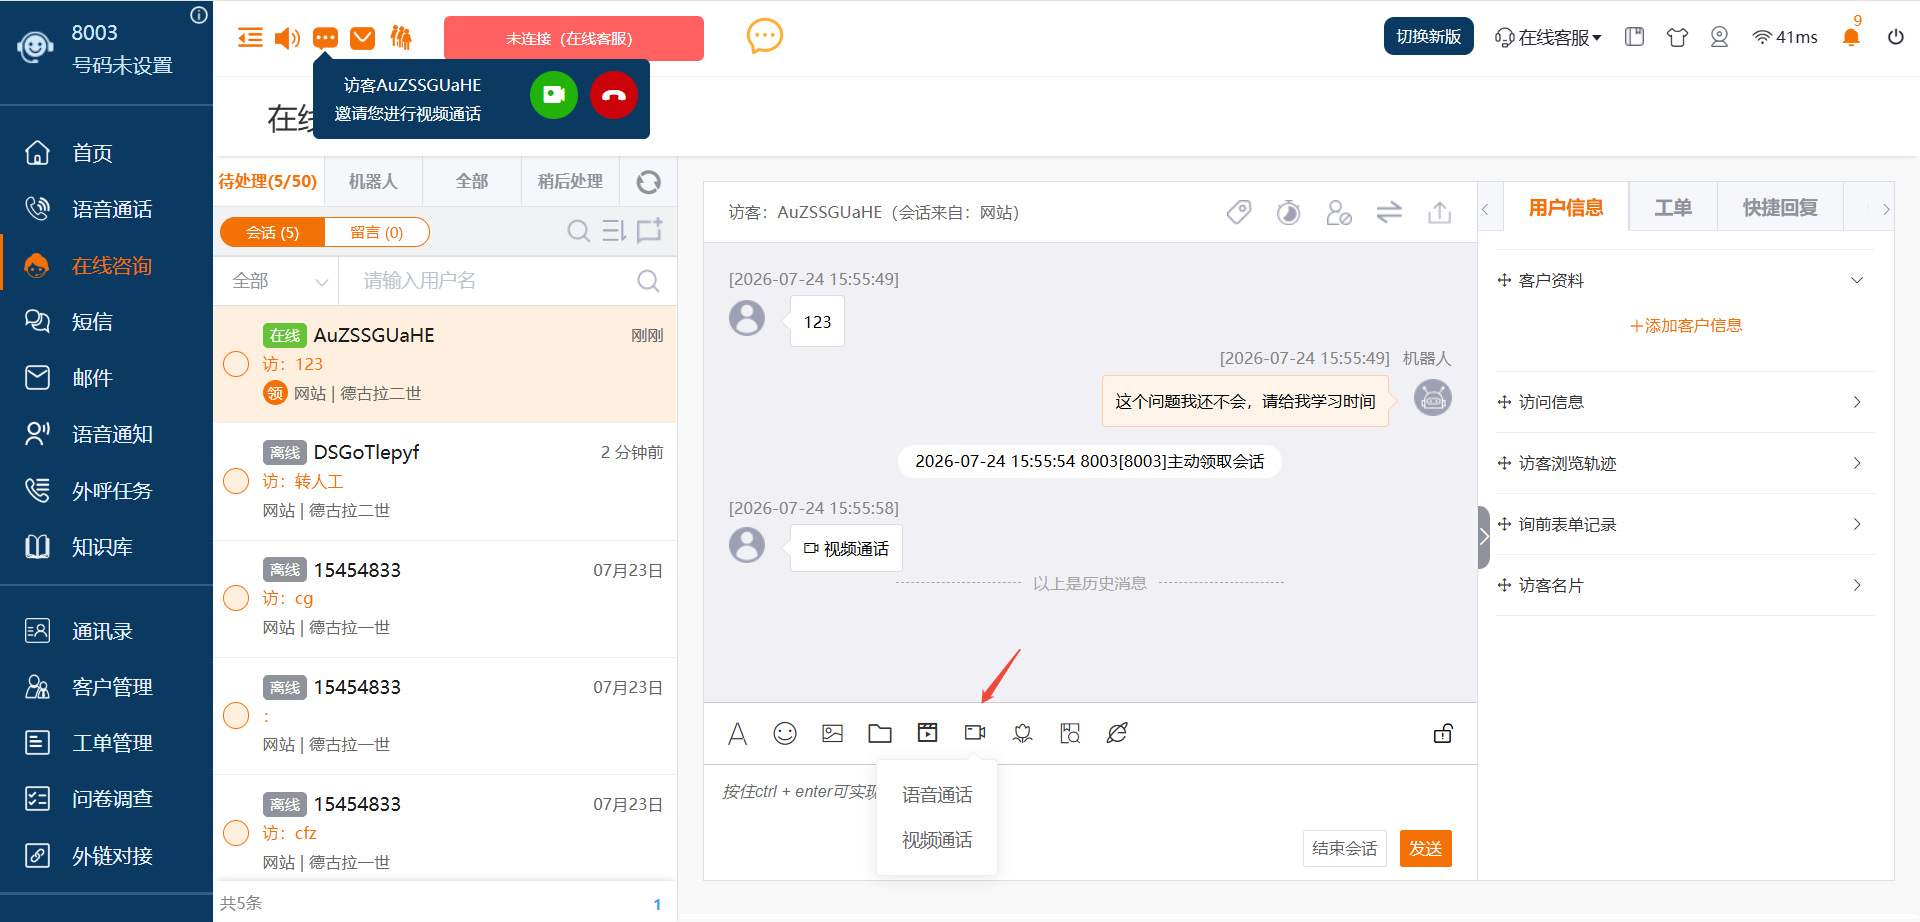
Task: Refresh the conversation list
Action: tap(649, 181)
